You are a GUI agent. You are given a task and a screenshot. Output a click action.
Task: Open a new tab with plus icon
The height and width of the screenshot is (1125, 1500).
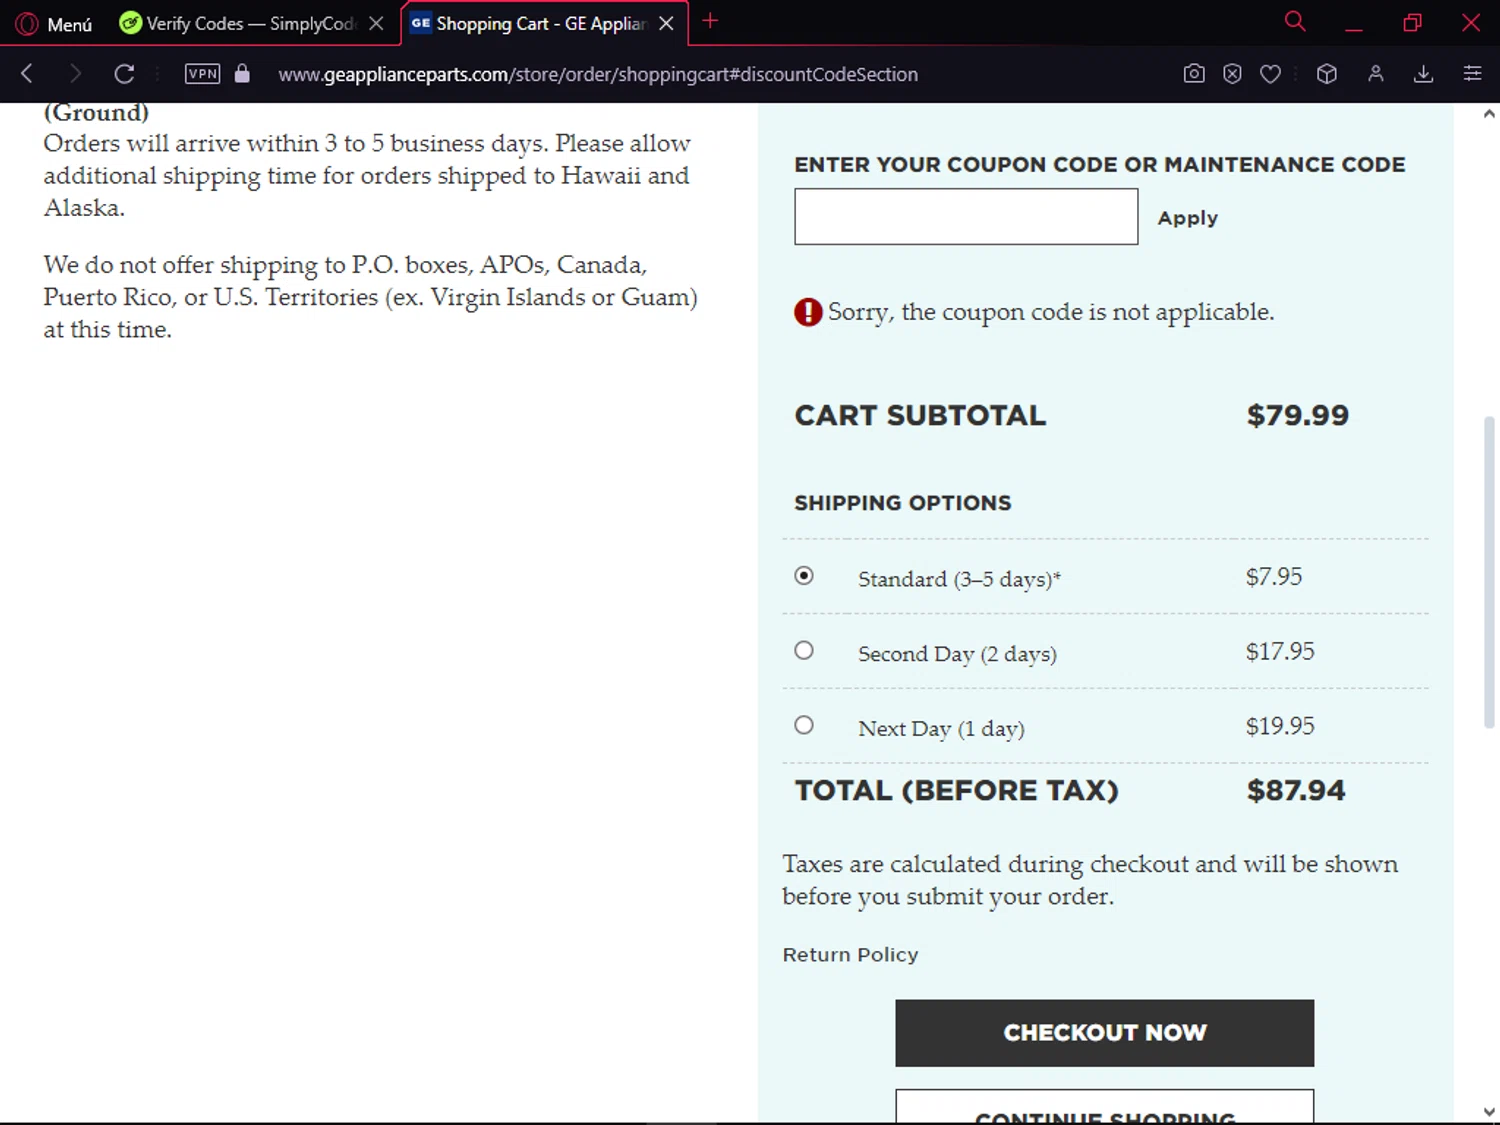(x=710, y=21)
